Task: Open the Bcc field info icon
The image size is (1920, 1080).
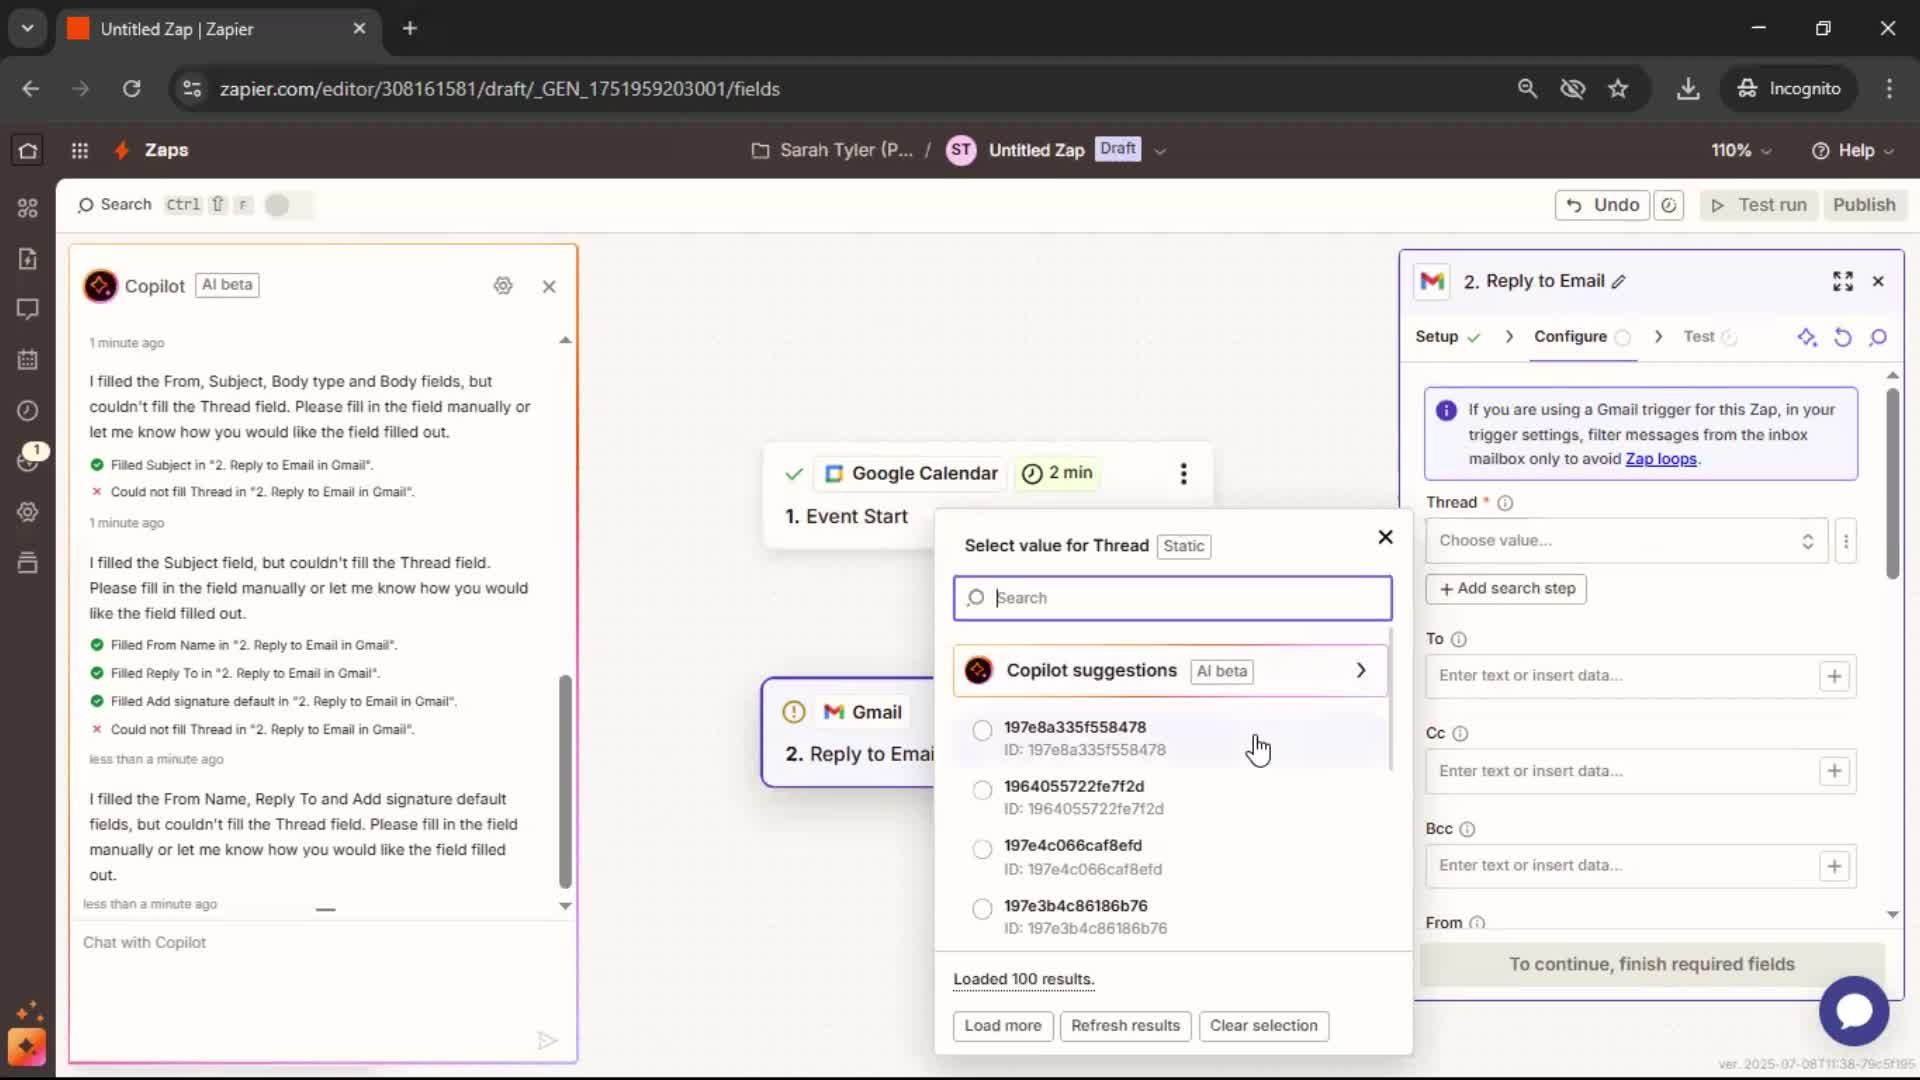Action: click(1467, 829)
